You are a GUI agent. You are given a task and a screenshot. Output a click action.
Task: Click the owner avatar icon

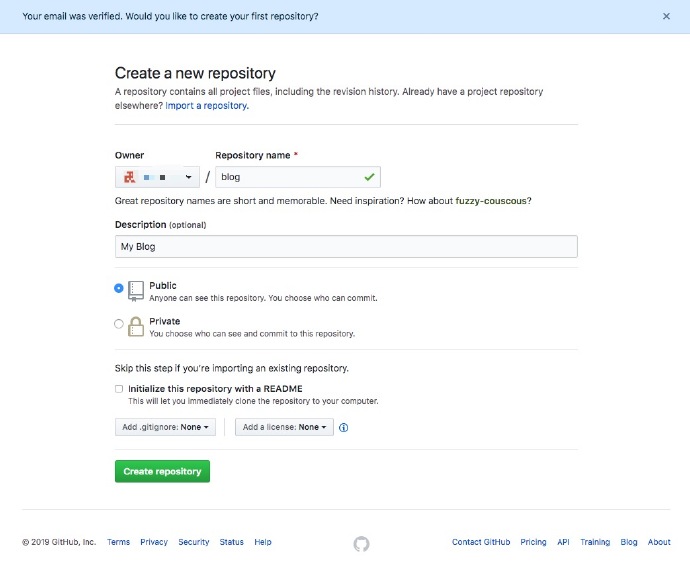coord(129,177)
